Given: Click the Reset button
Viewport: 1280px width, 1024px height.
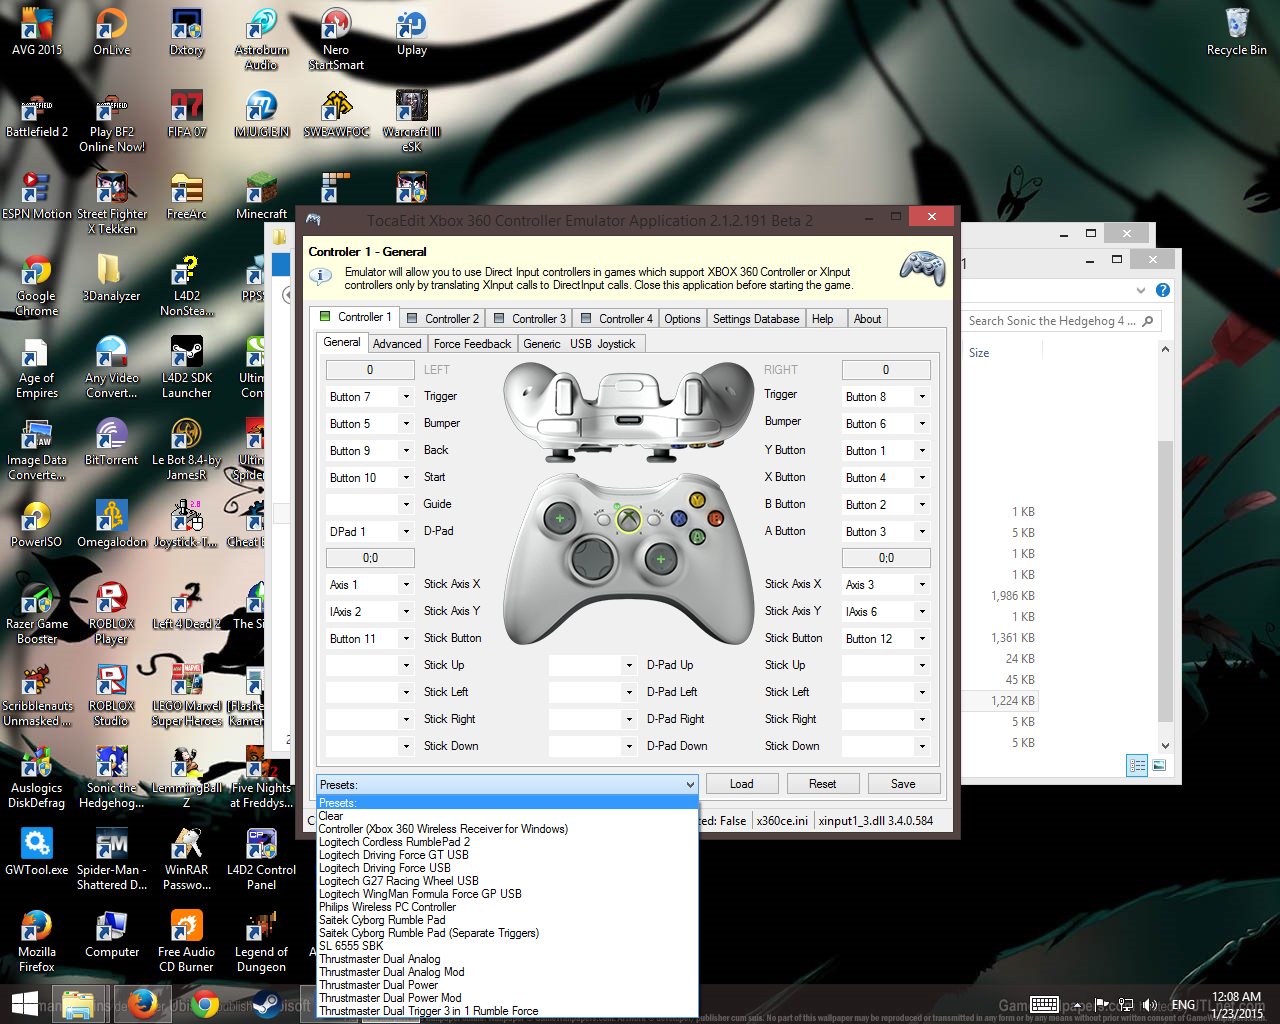Looking at the screenshot, I should (823, 783).
